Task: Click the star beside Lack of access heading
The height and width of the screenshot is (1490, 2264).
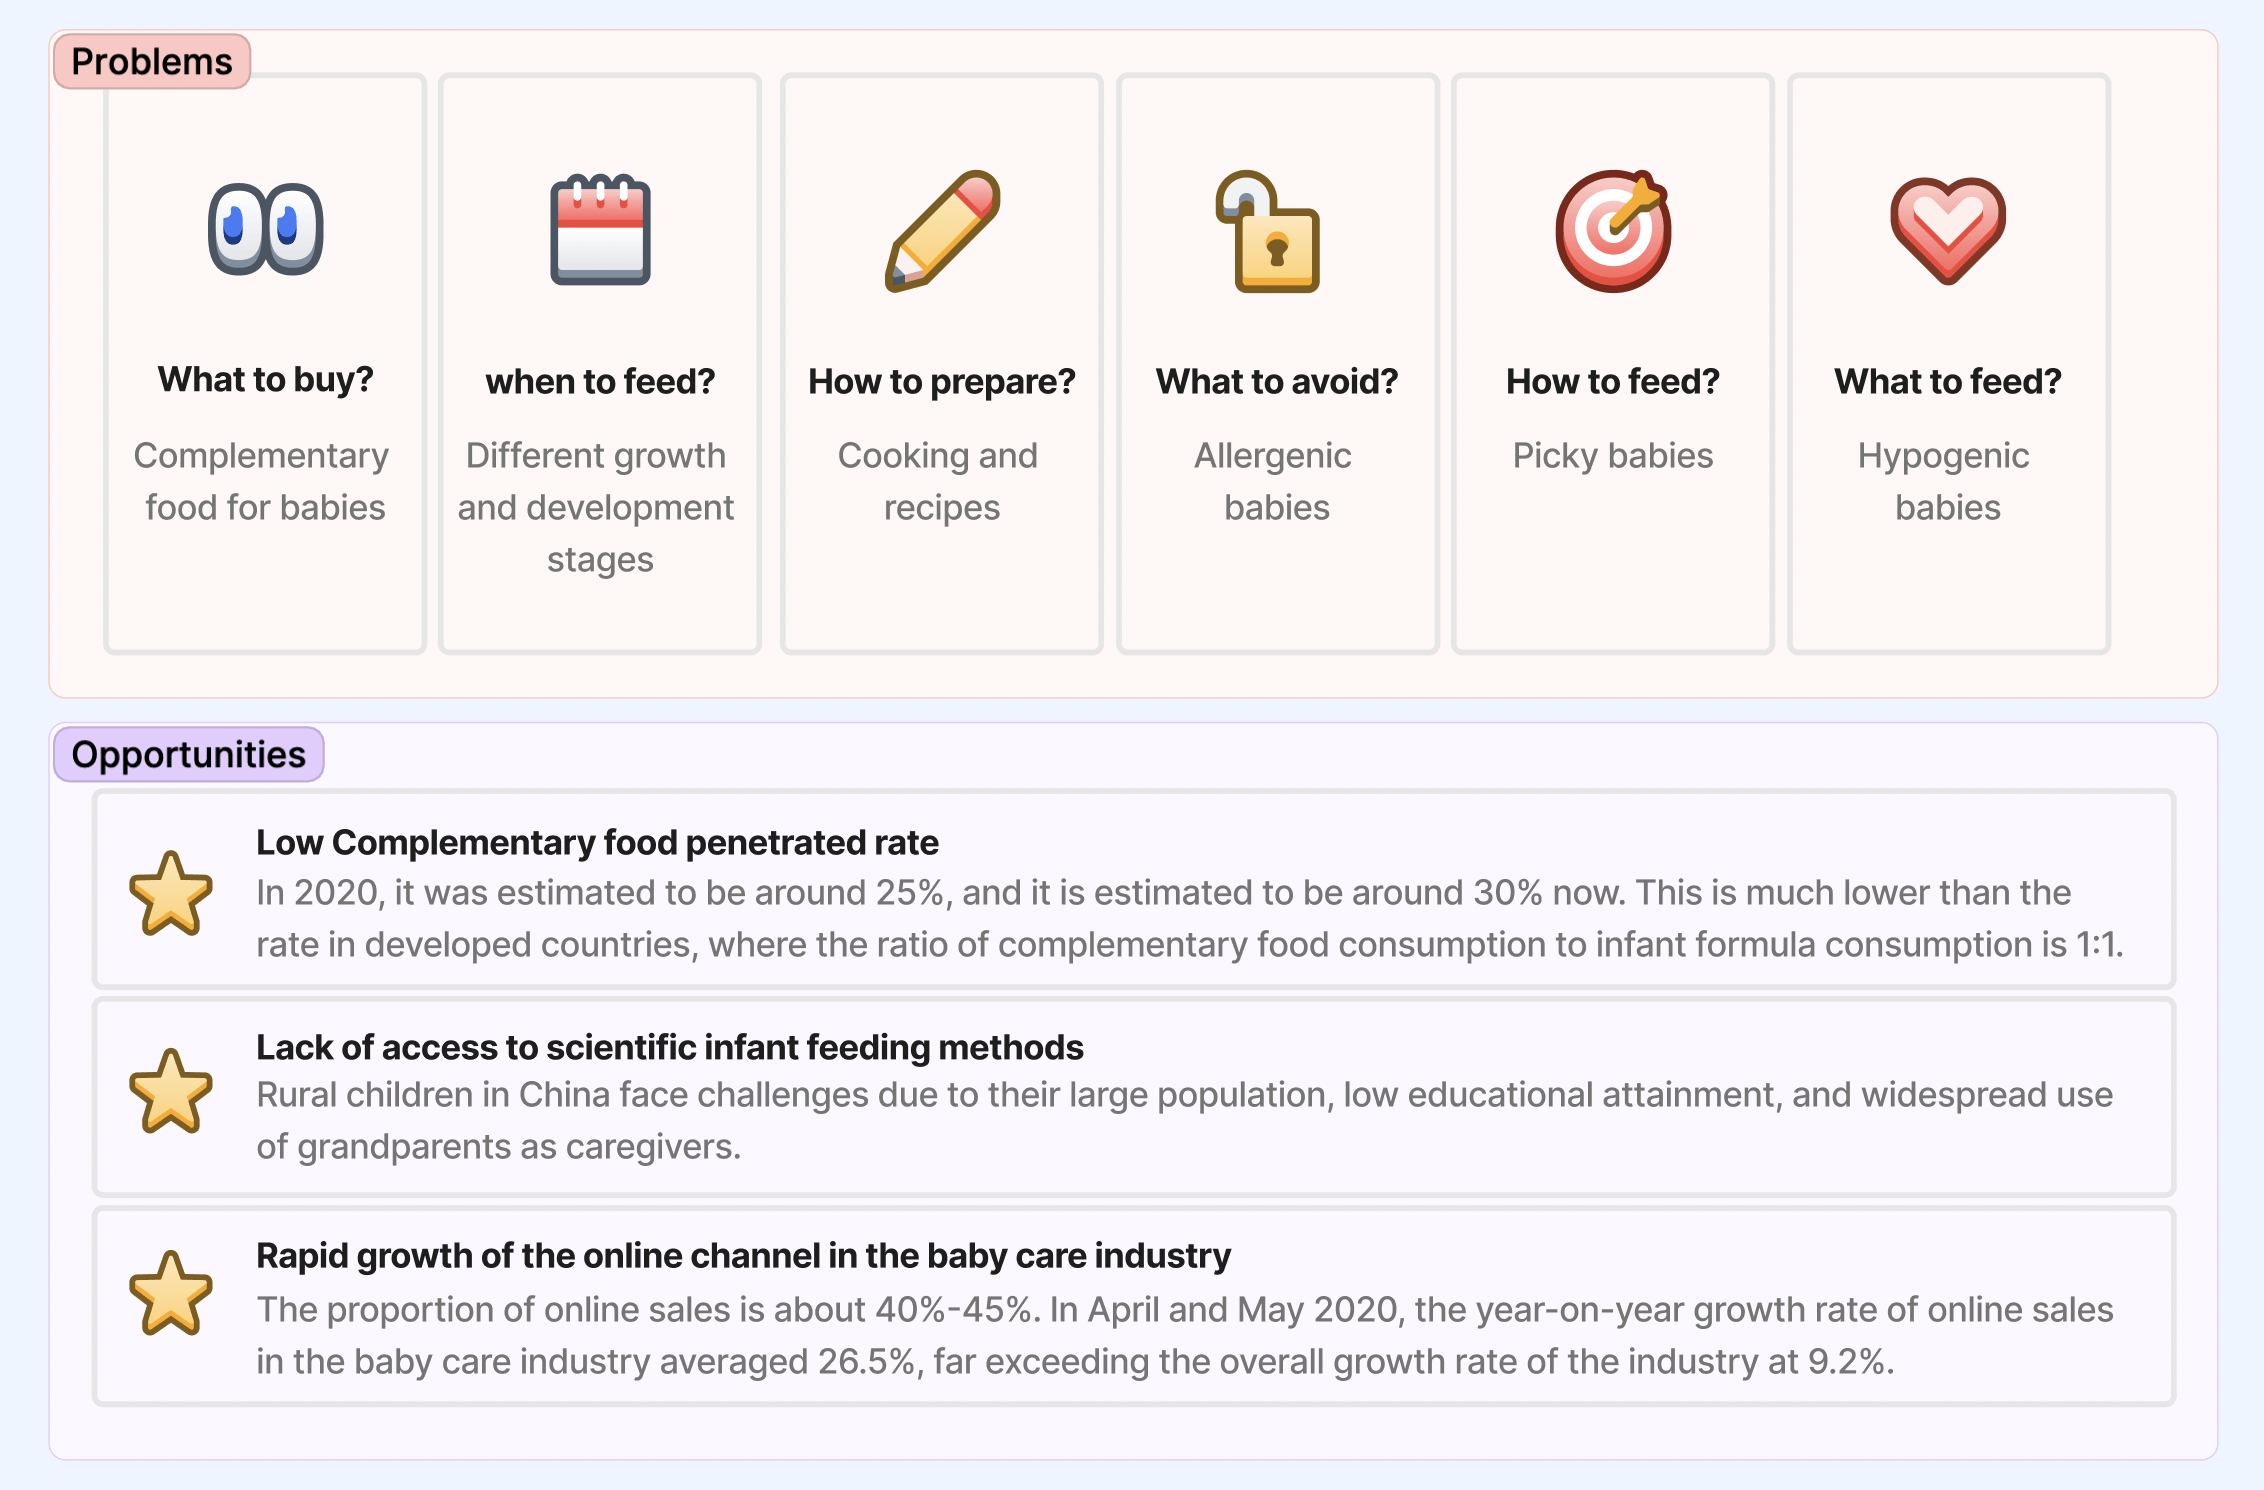Action: click(171, 1091)
